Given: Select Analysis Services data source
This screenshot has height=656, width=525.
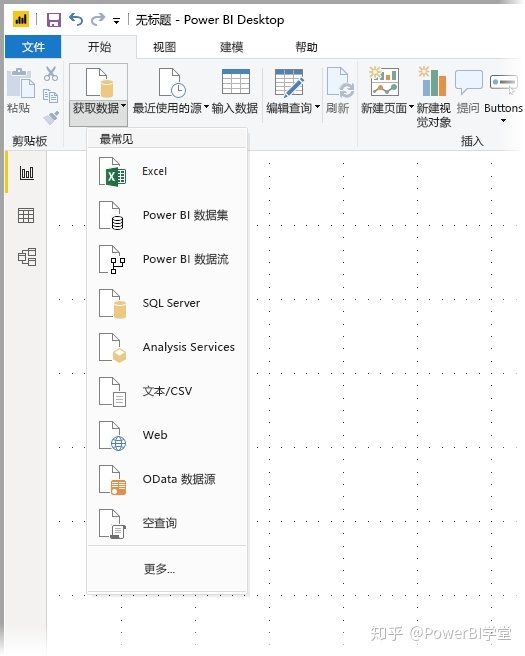Looking at the screenshot, I should tap(167, 347).
